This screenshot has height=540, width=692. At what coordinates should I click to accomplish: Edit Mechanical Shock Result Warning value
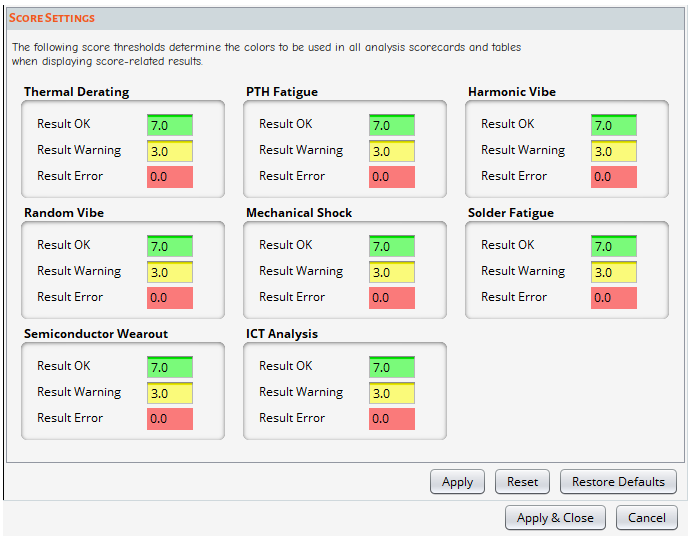[x=392, y=272]
